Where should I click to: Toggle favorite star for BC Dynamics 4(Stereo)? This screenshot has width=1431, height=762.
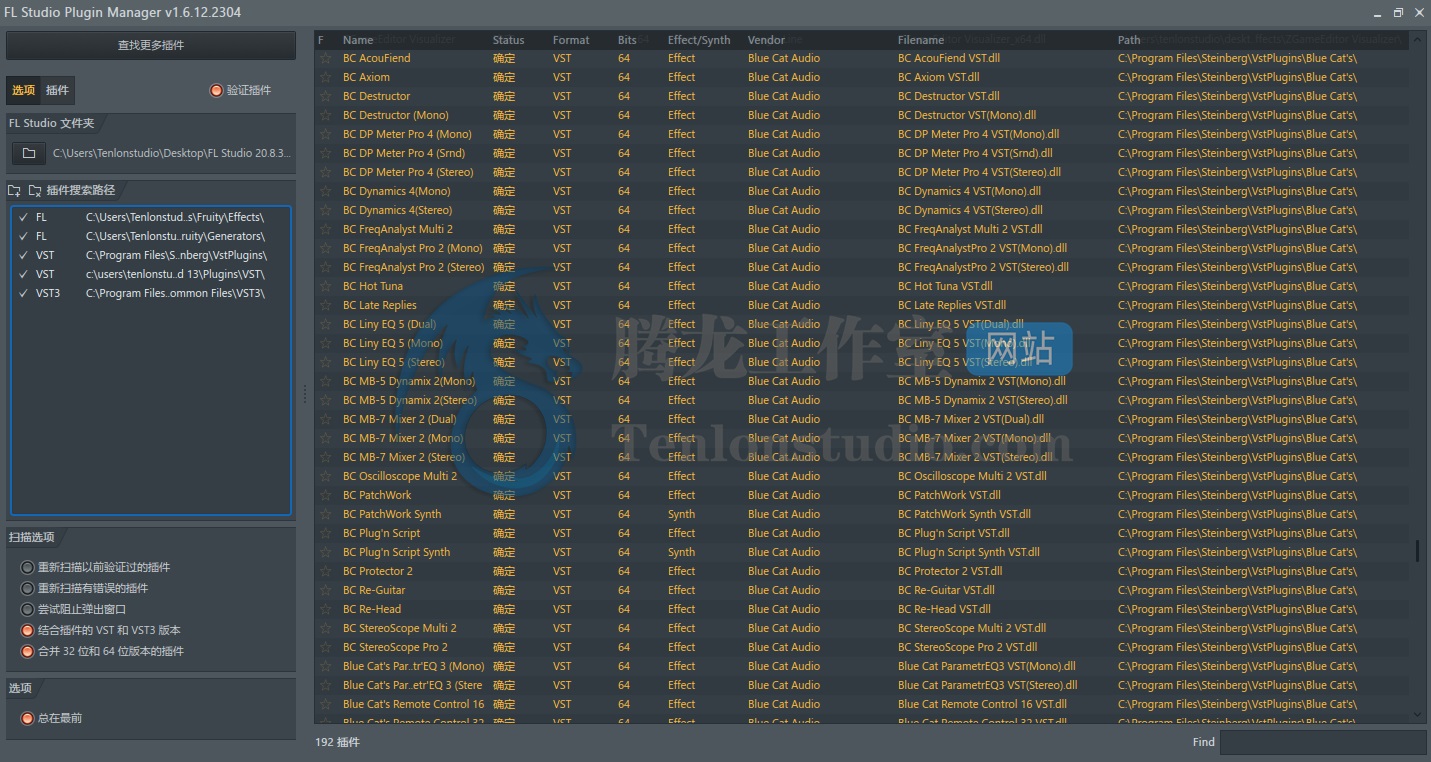325,210
